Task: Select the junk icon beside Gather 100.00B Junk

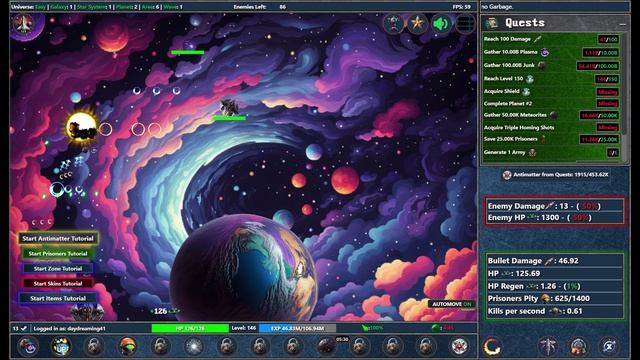Action: point(542,65)
